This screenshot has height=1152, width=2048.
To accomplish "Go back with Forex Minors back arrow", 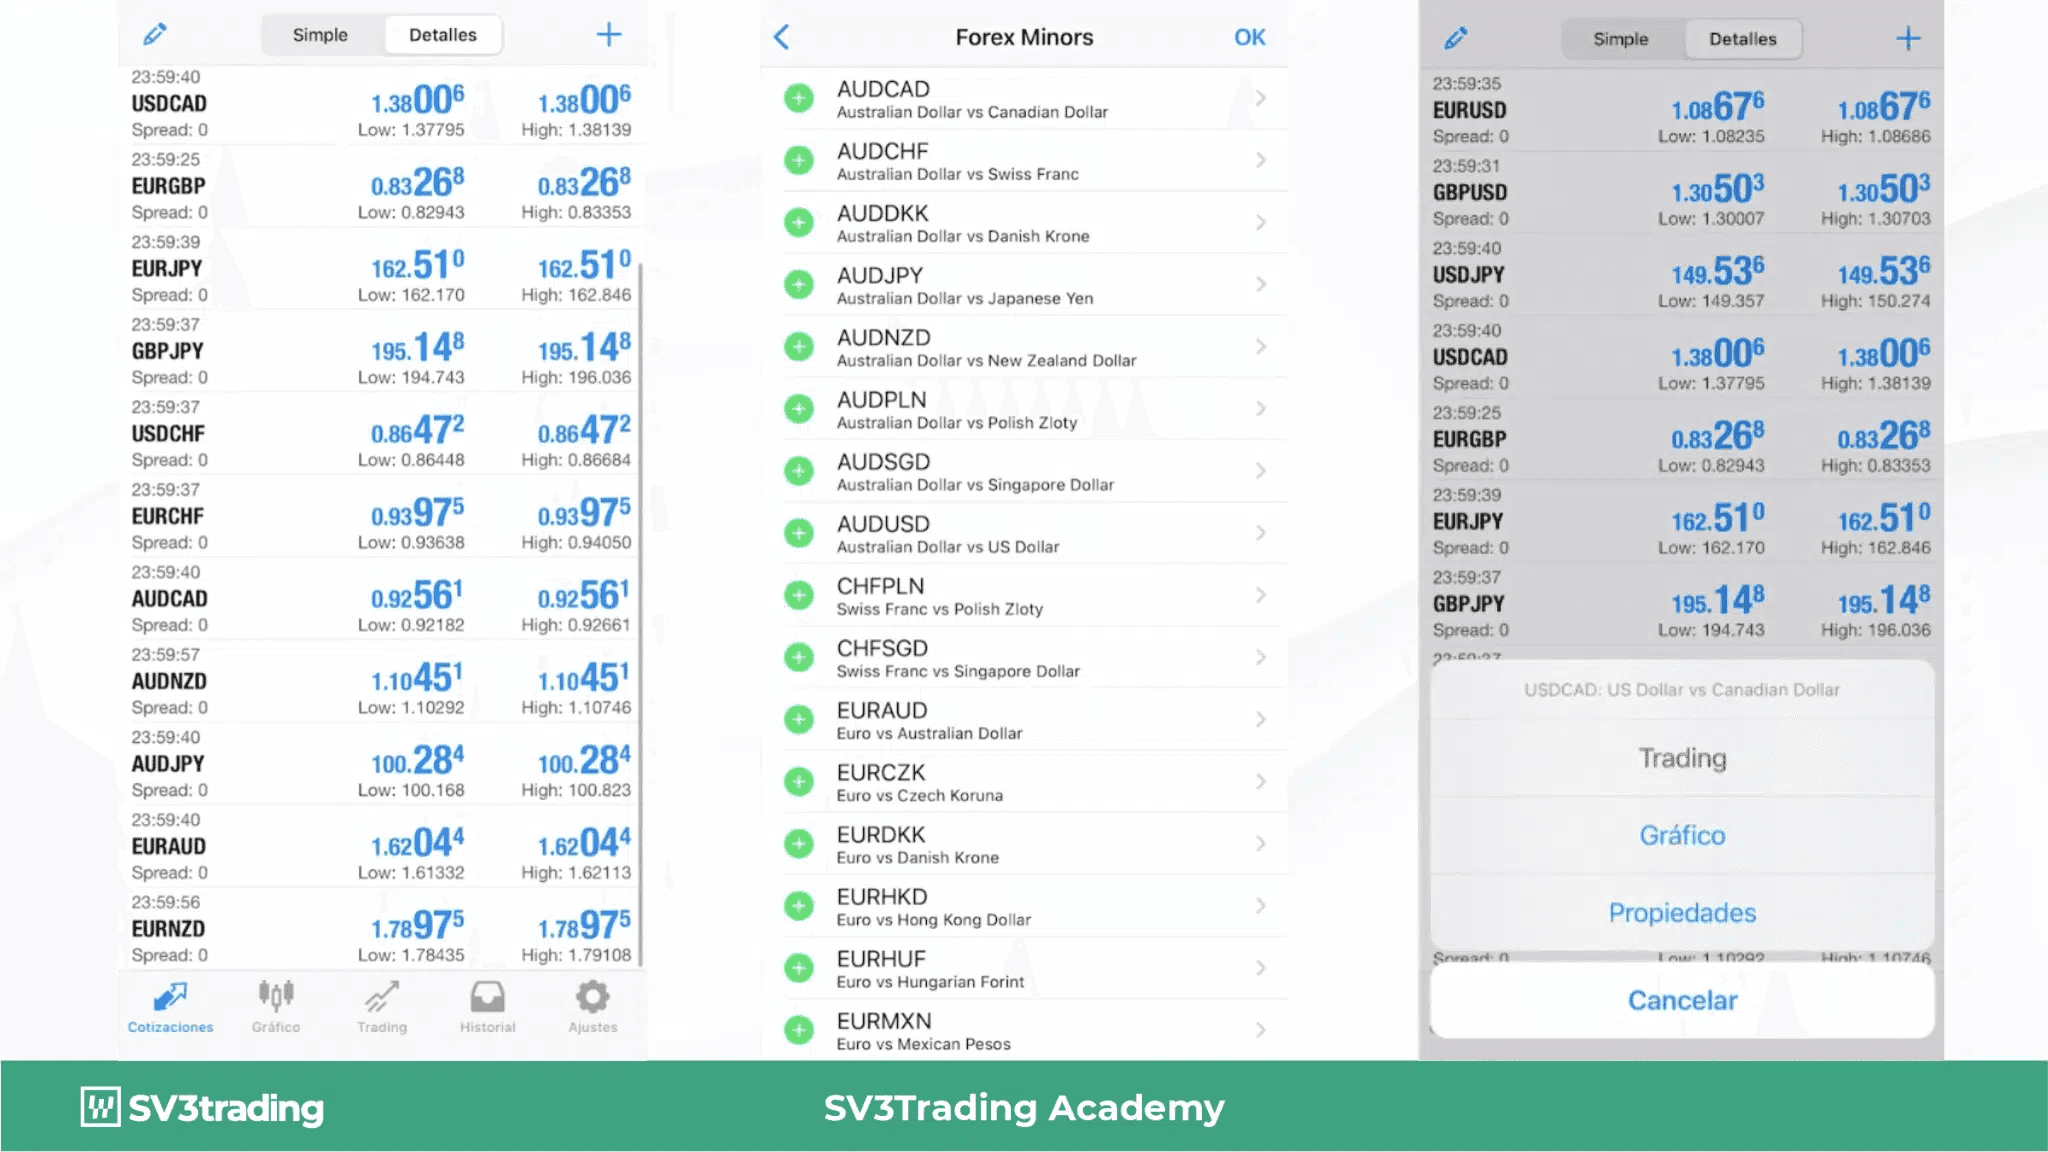I will click(782, 38).
